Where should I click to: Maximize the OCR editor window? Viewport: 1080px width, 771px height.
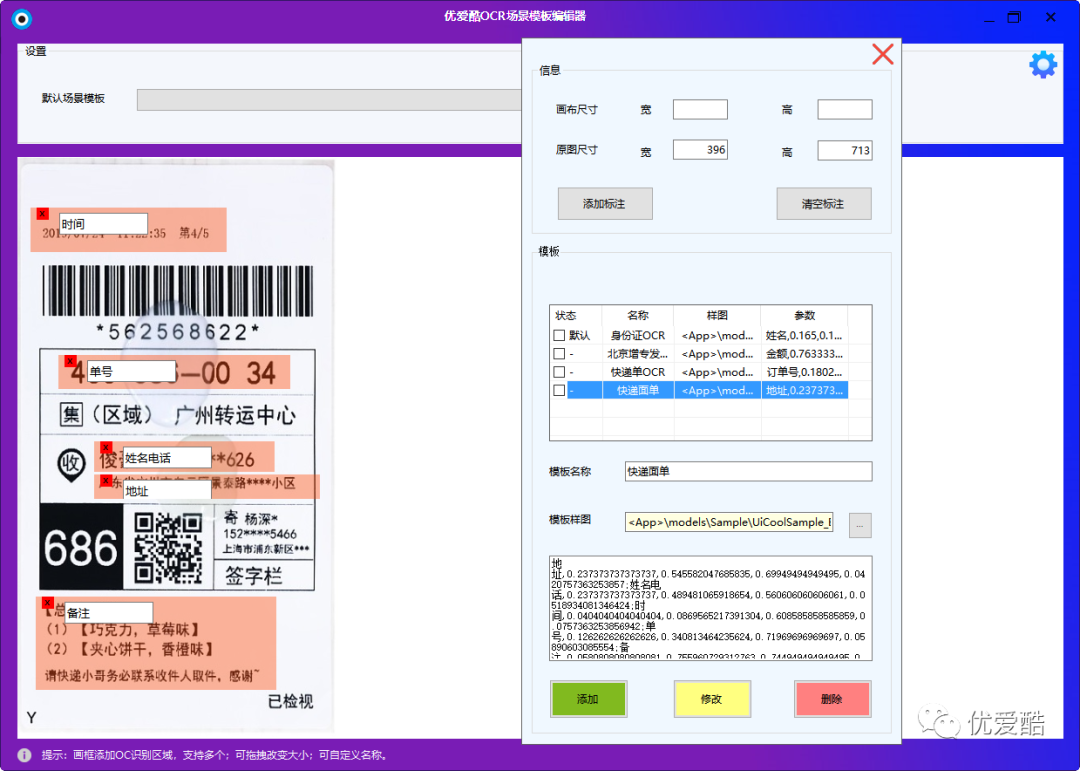pos(1014,18)
